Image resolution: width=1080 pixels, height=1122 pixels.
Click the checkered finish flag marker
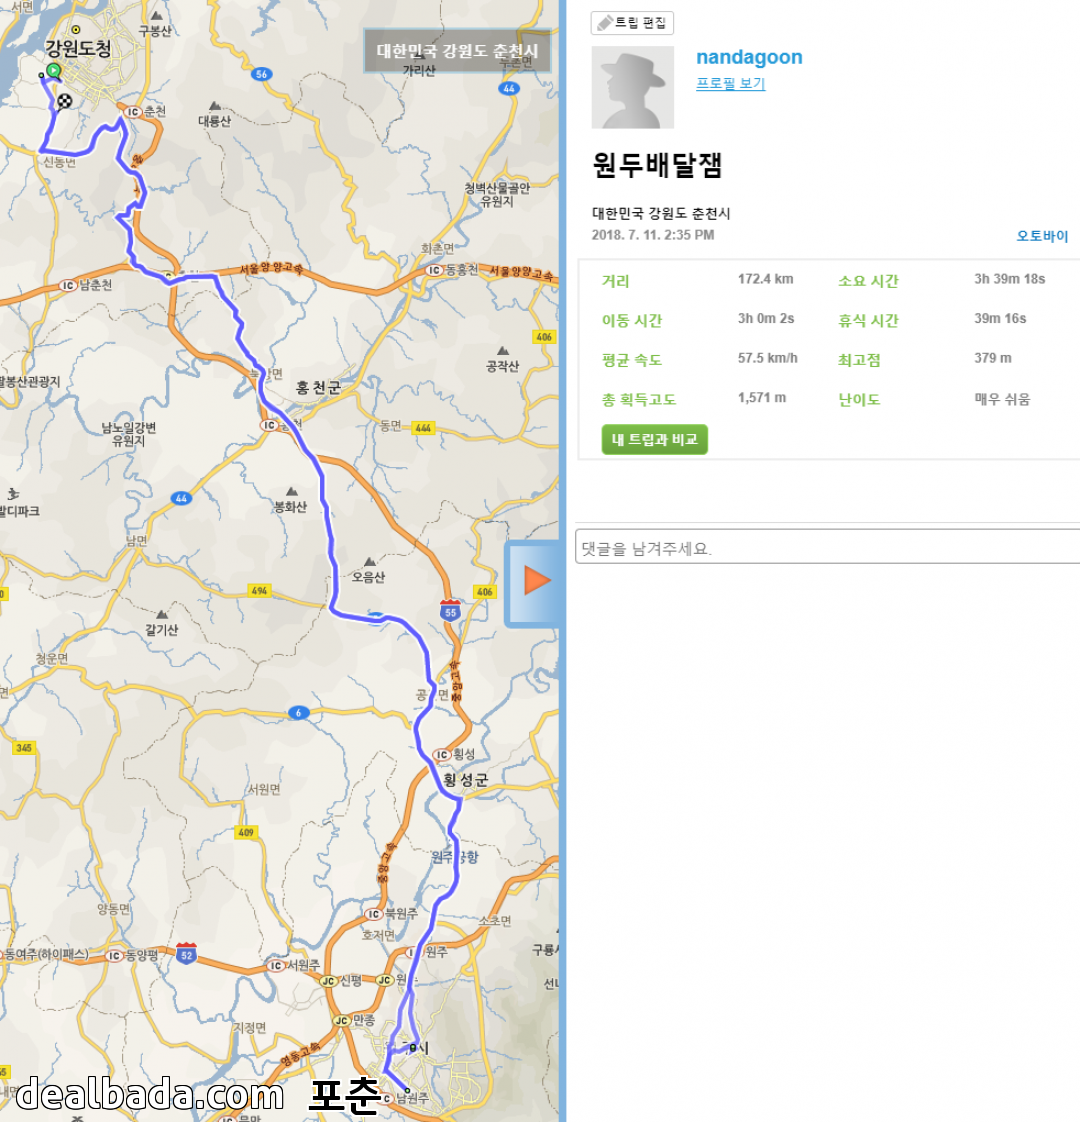tap(65, 100)
